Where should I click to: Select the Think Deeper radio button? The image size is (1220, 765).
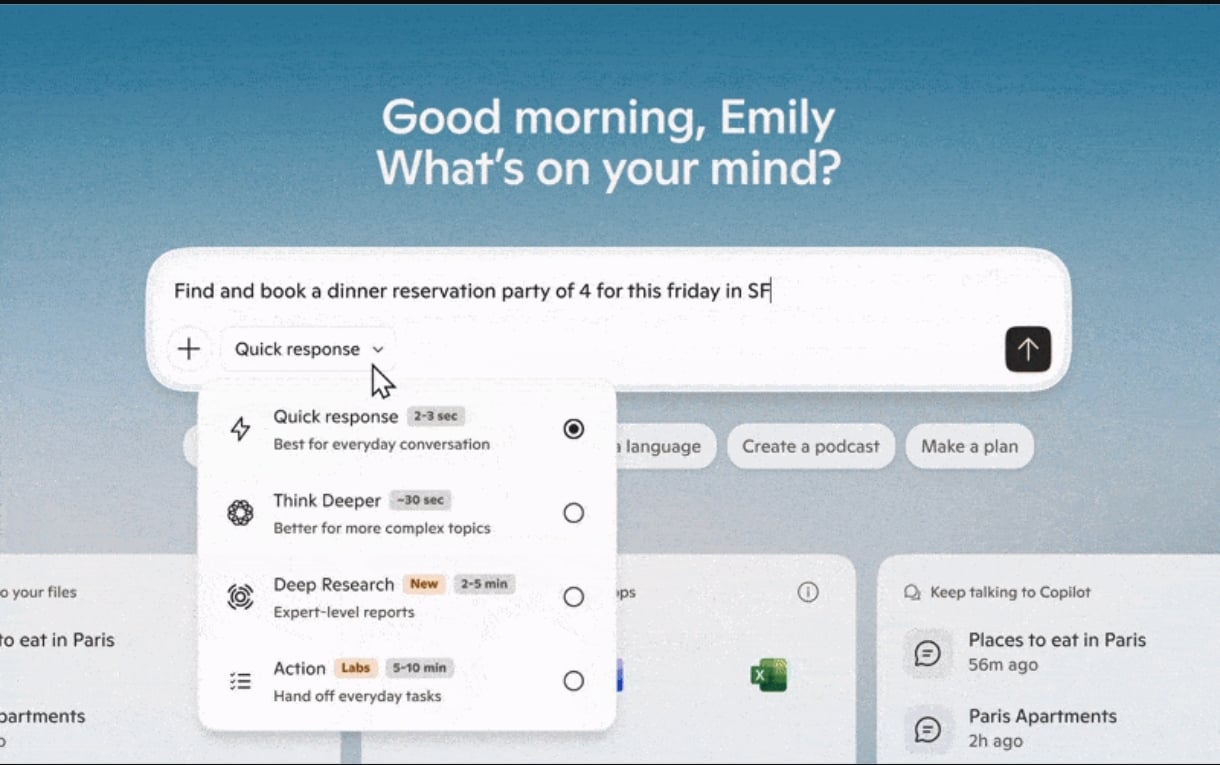point(573,513)
